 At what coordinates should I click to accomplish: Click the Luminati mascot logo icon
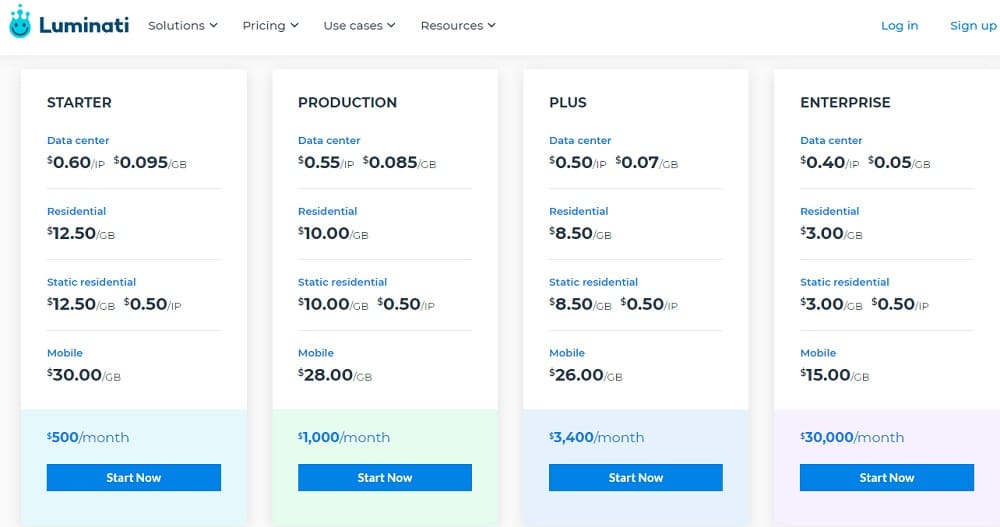(20, 22)
